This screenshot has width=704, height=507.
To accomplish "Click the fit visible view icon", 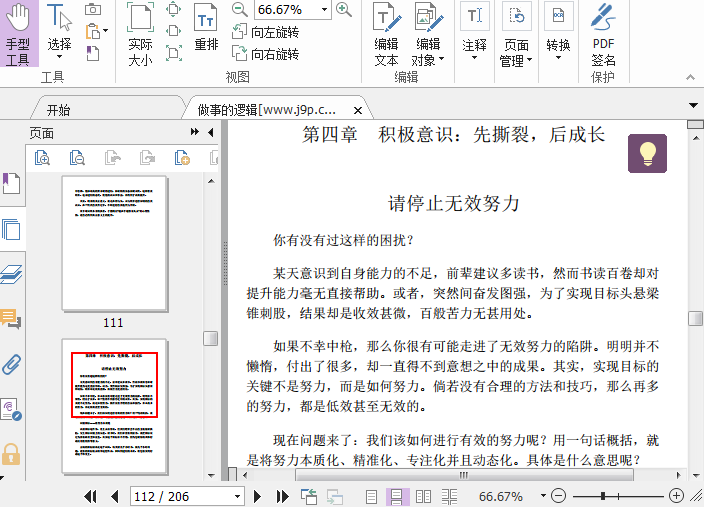I will point(173,53).
